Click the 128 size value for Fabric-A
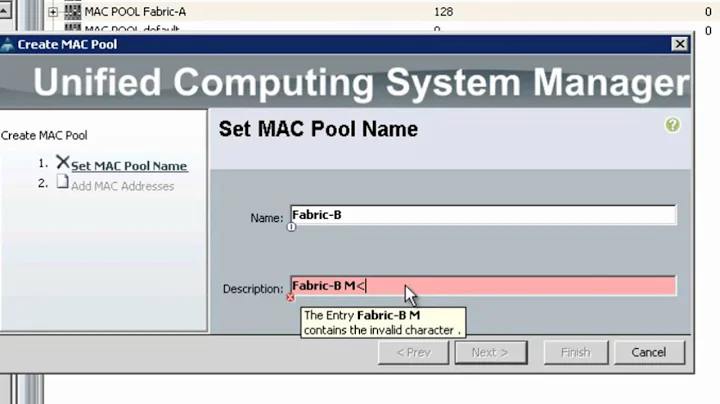Image resolution: width=720 pixels, height=404 pixels. pyautogui.click(x=444, y=11)
